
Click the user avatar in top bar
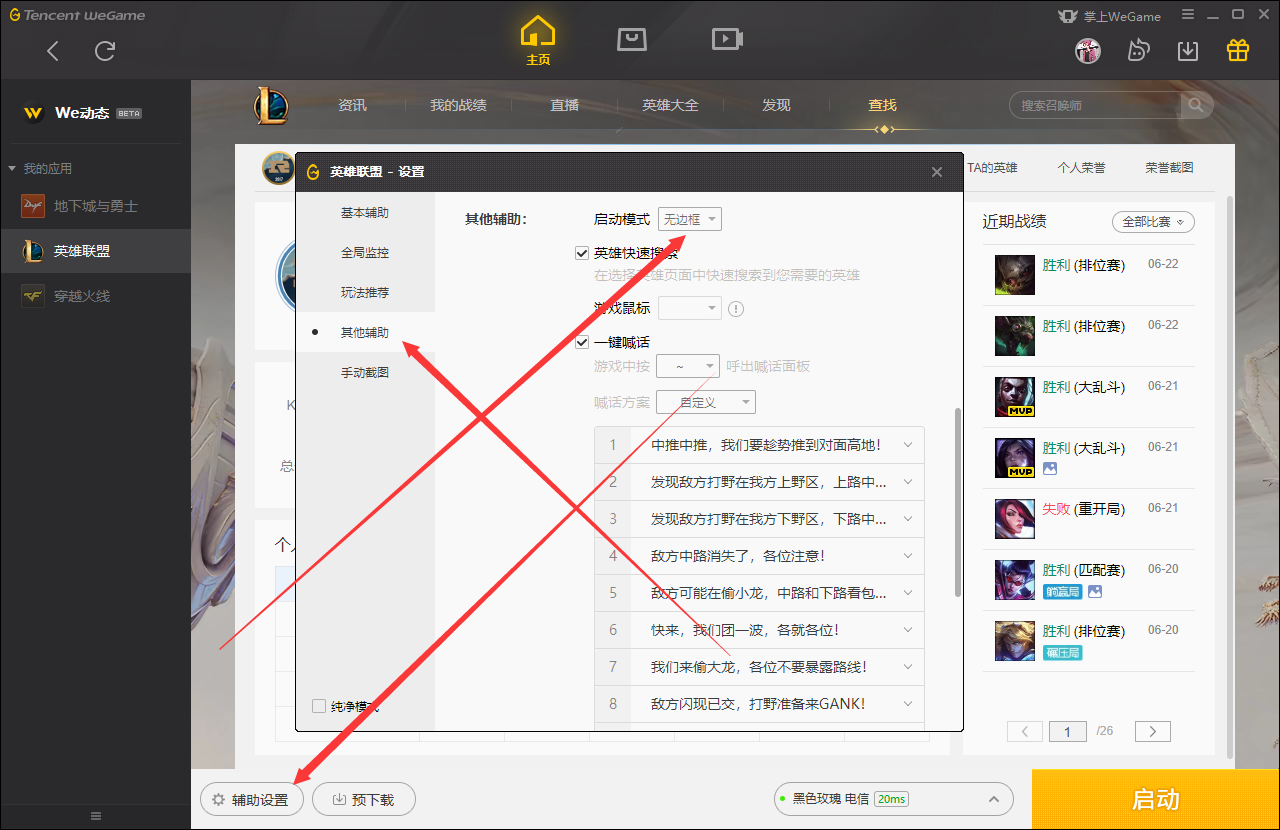(x=1088, y=50)
